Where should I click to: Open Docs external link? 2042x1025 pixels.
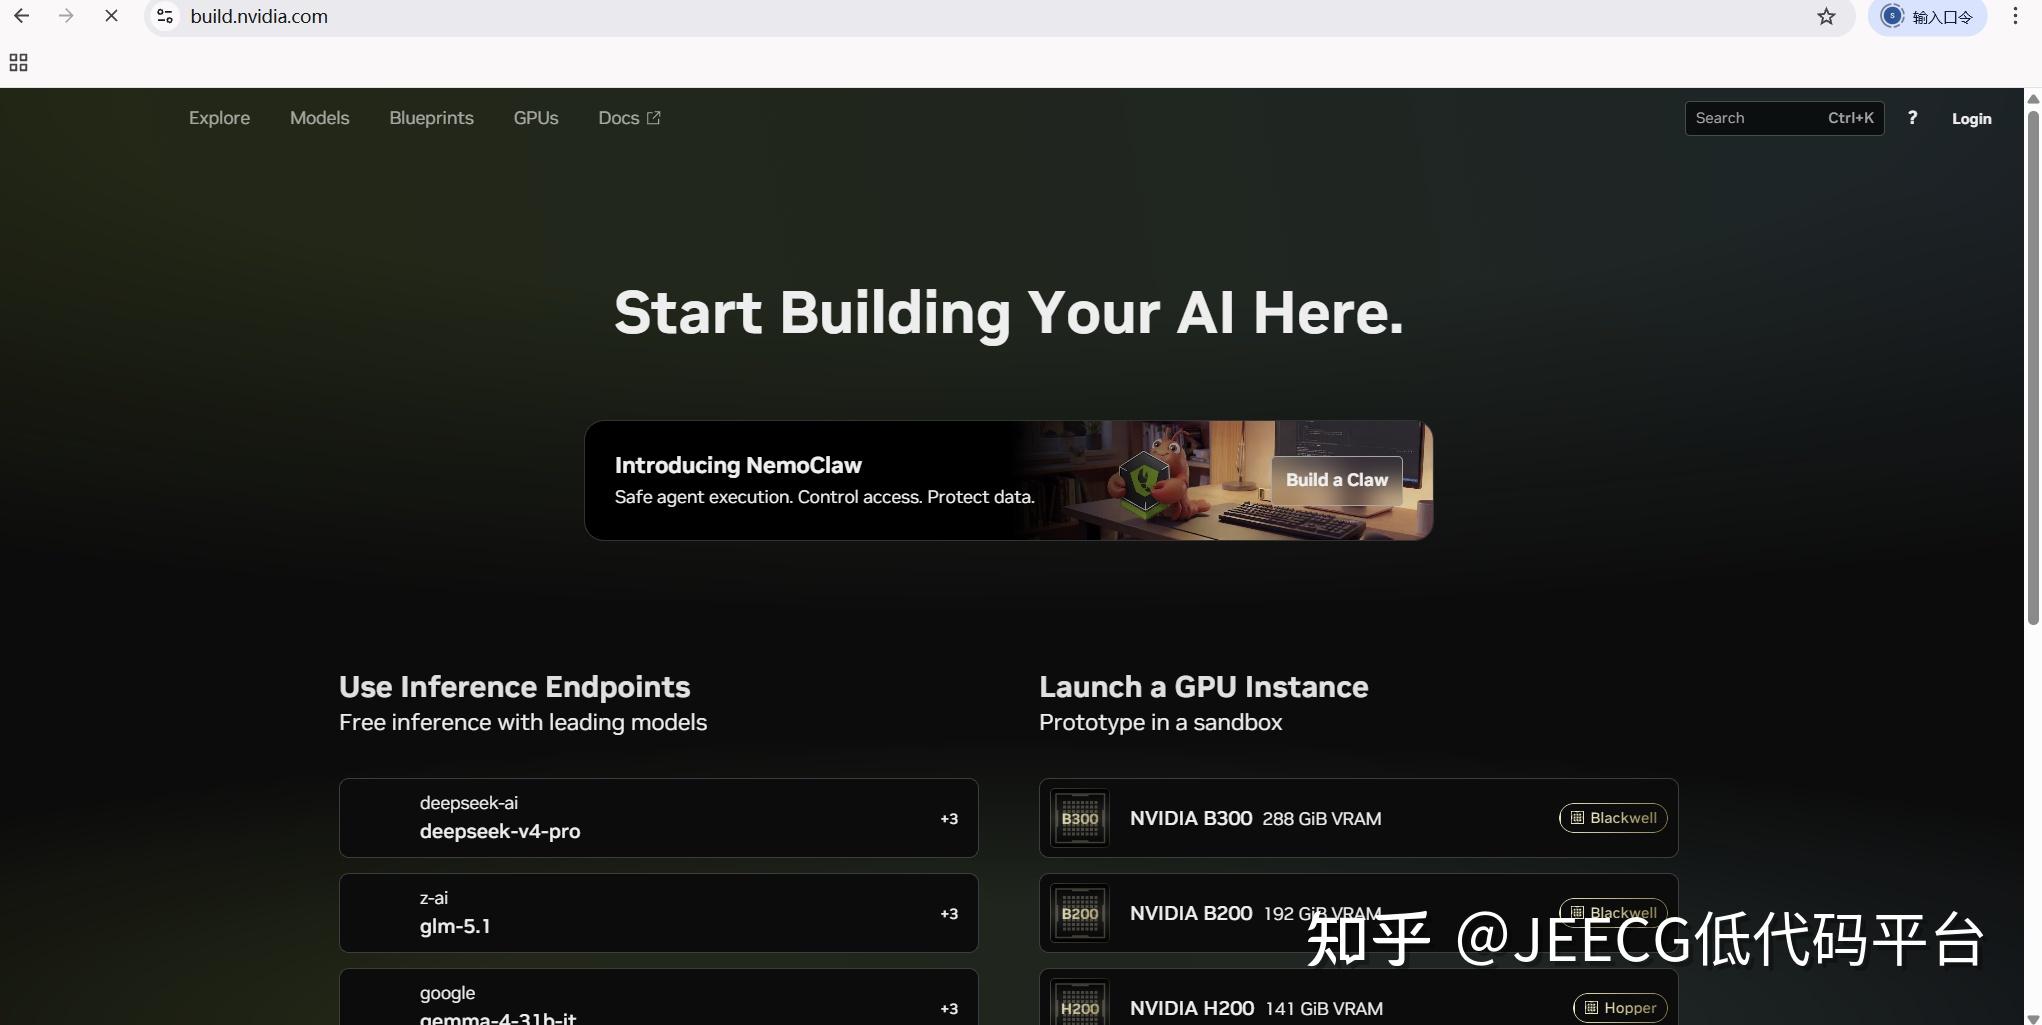click(x=629, y=118)
